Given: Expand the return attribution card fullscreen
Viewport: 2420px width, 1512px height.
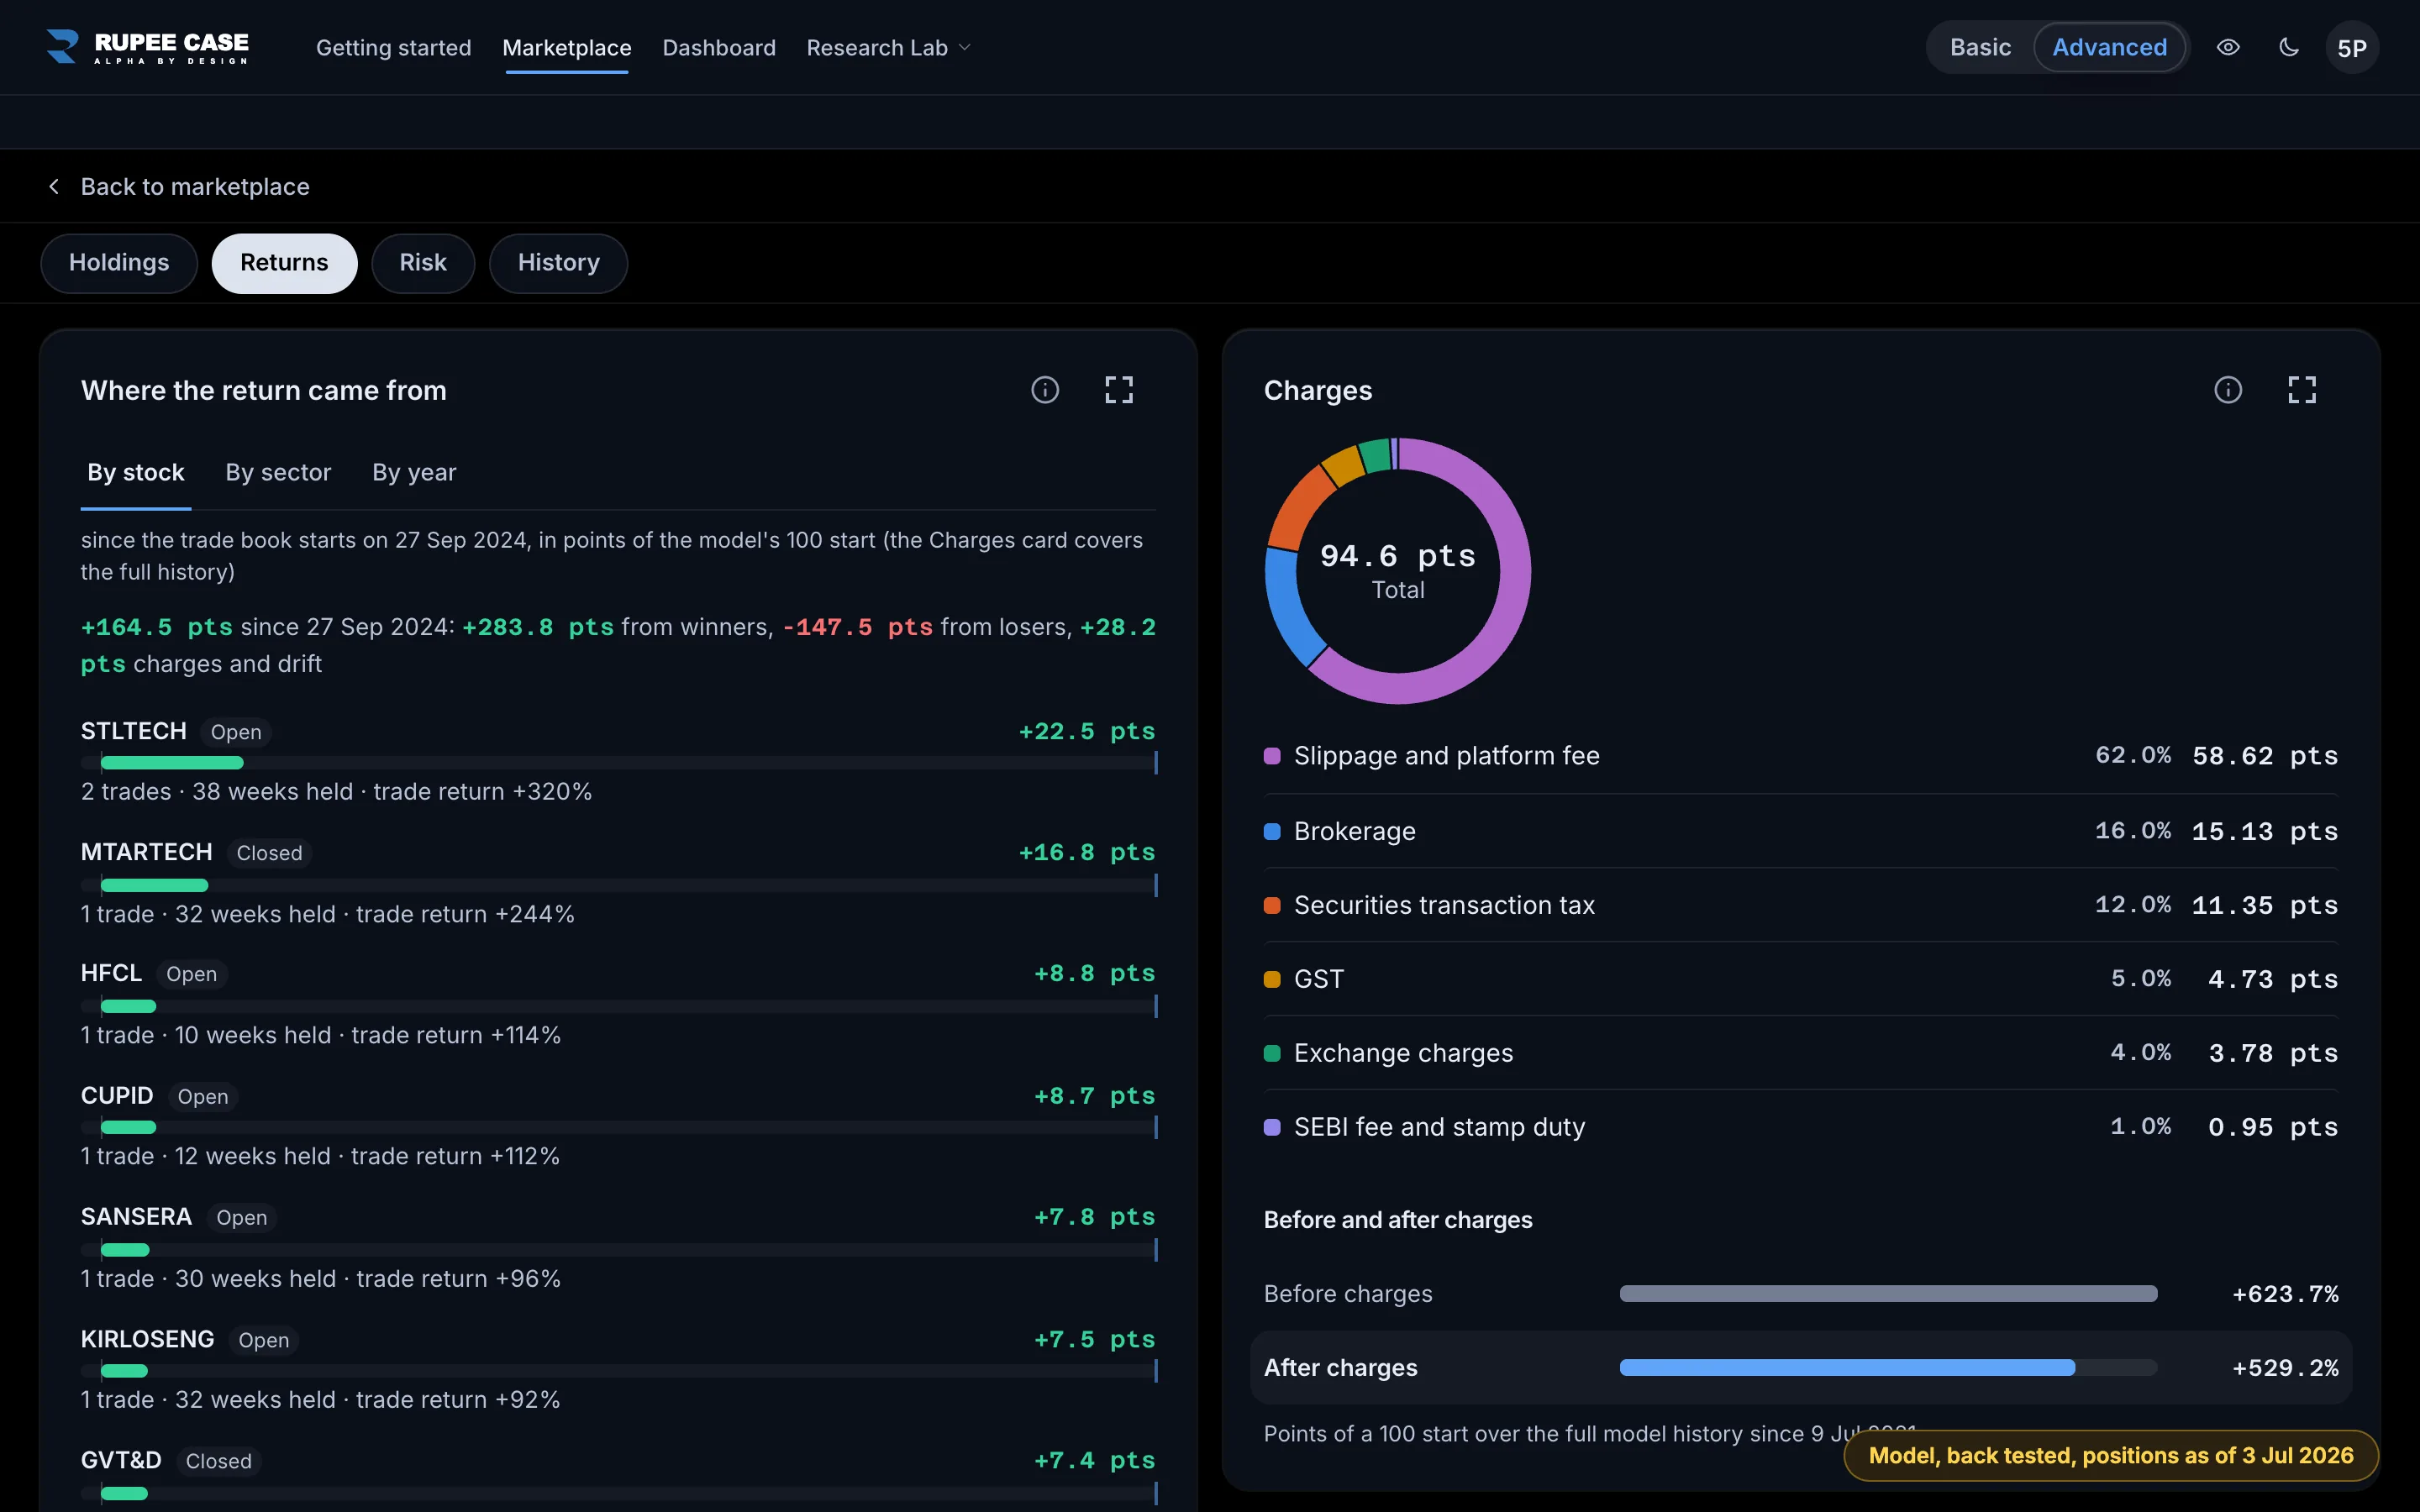Looking at the screenshot, I should click(1119, 390).
